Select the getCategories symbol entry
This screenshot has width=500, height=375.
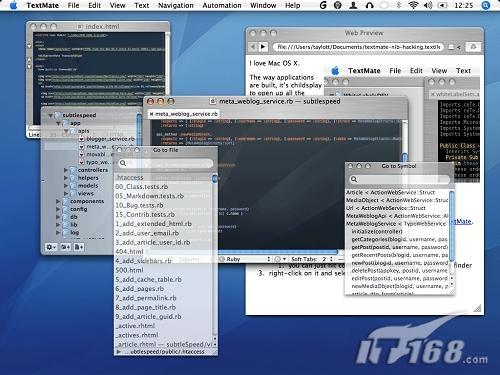click(x=398, y=239)
